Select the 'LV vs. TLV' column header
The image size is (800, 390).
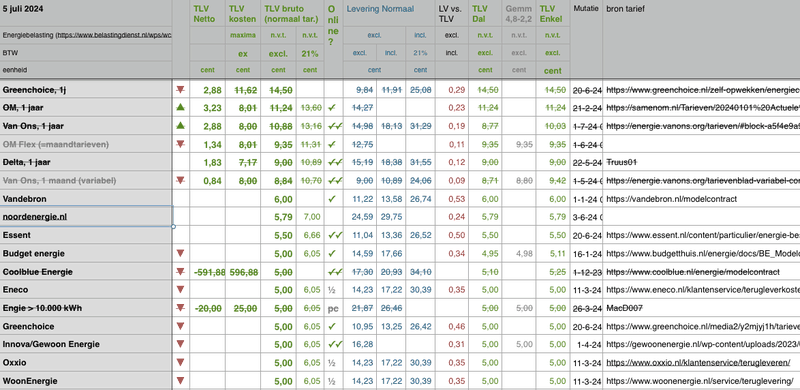pos(451,14)
